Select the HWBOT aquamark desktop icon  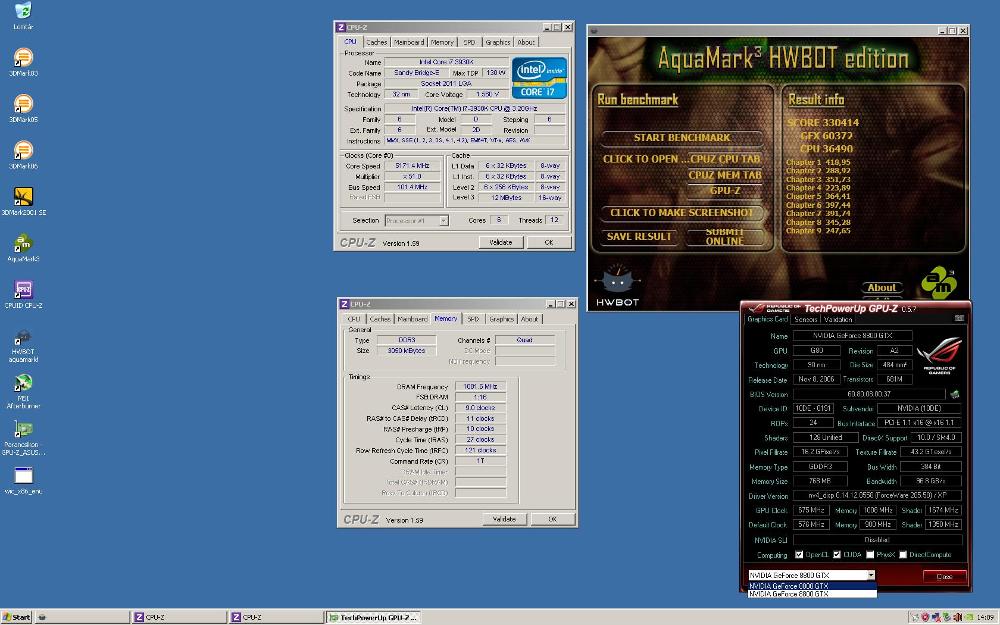pyautogui.click(x=23, y=345)
